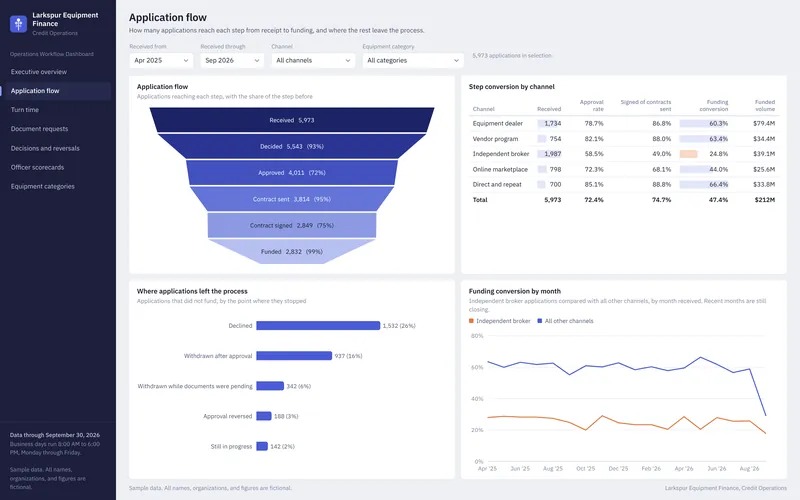Click the Withdrawn while documents were pending bar
This screenshot has width=800, height=500.
point(270,386)
